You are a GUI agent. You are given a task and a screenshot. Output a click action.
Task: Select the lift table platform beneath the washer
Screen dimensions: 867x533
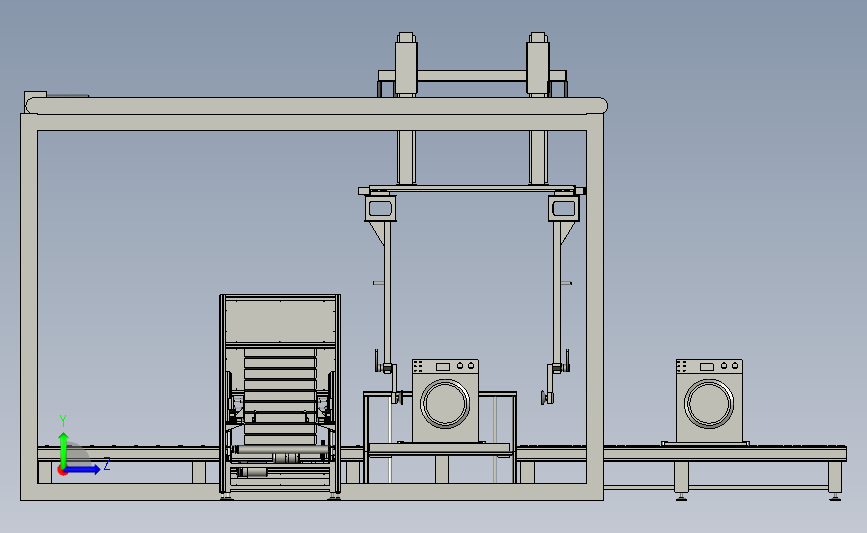pyautogui.click(x=440, y=447)
